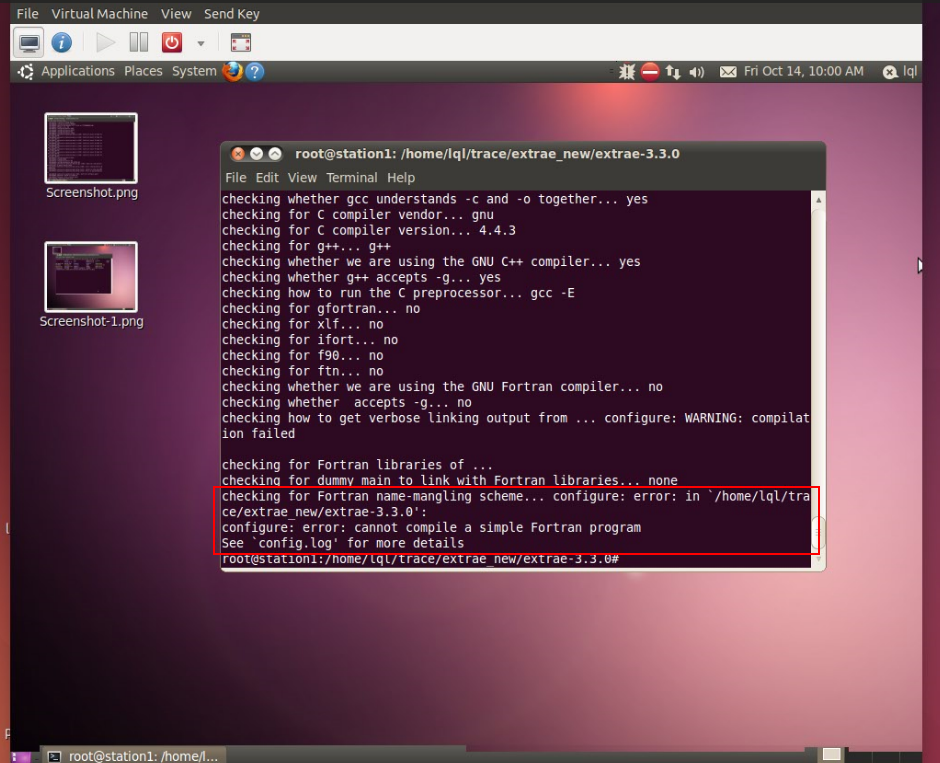Viewport: 940px width, 763px height.
Task: Click 'See `config.log' for more details' line
Action: coord(343,543)
